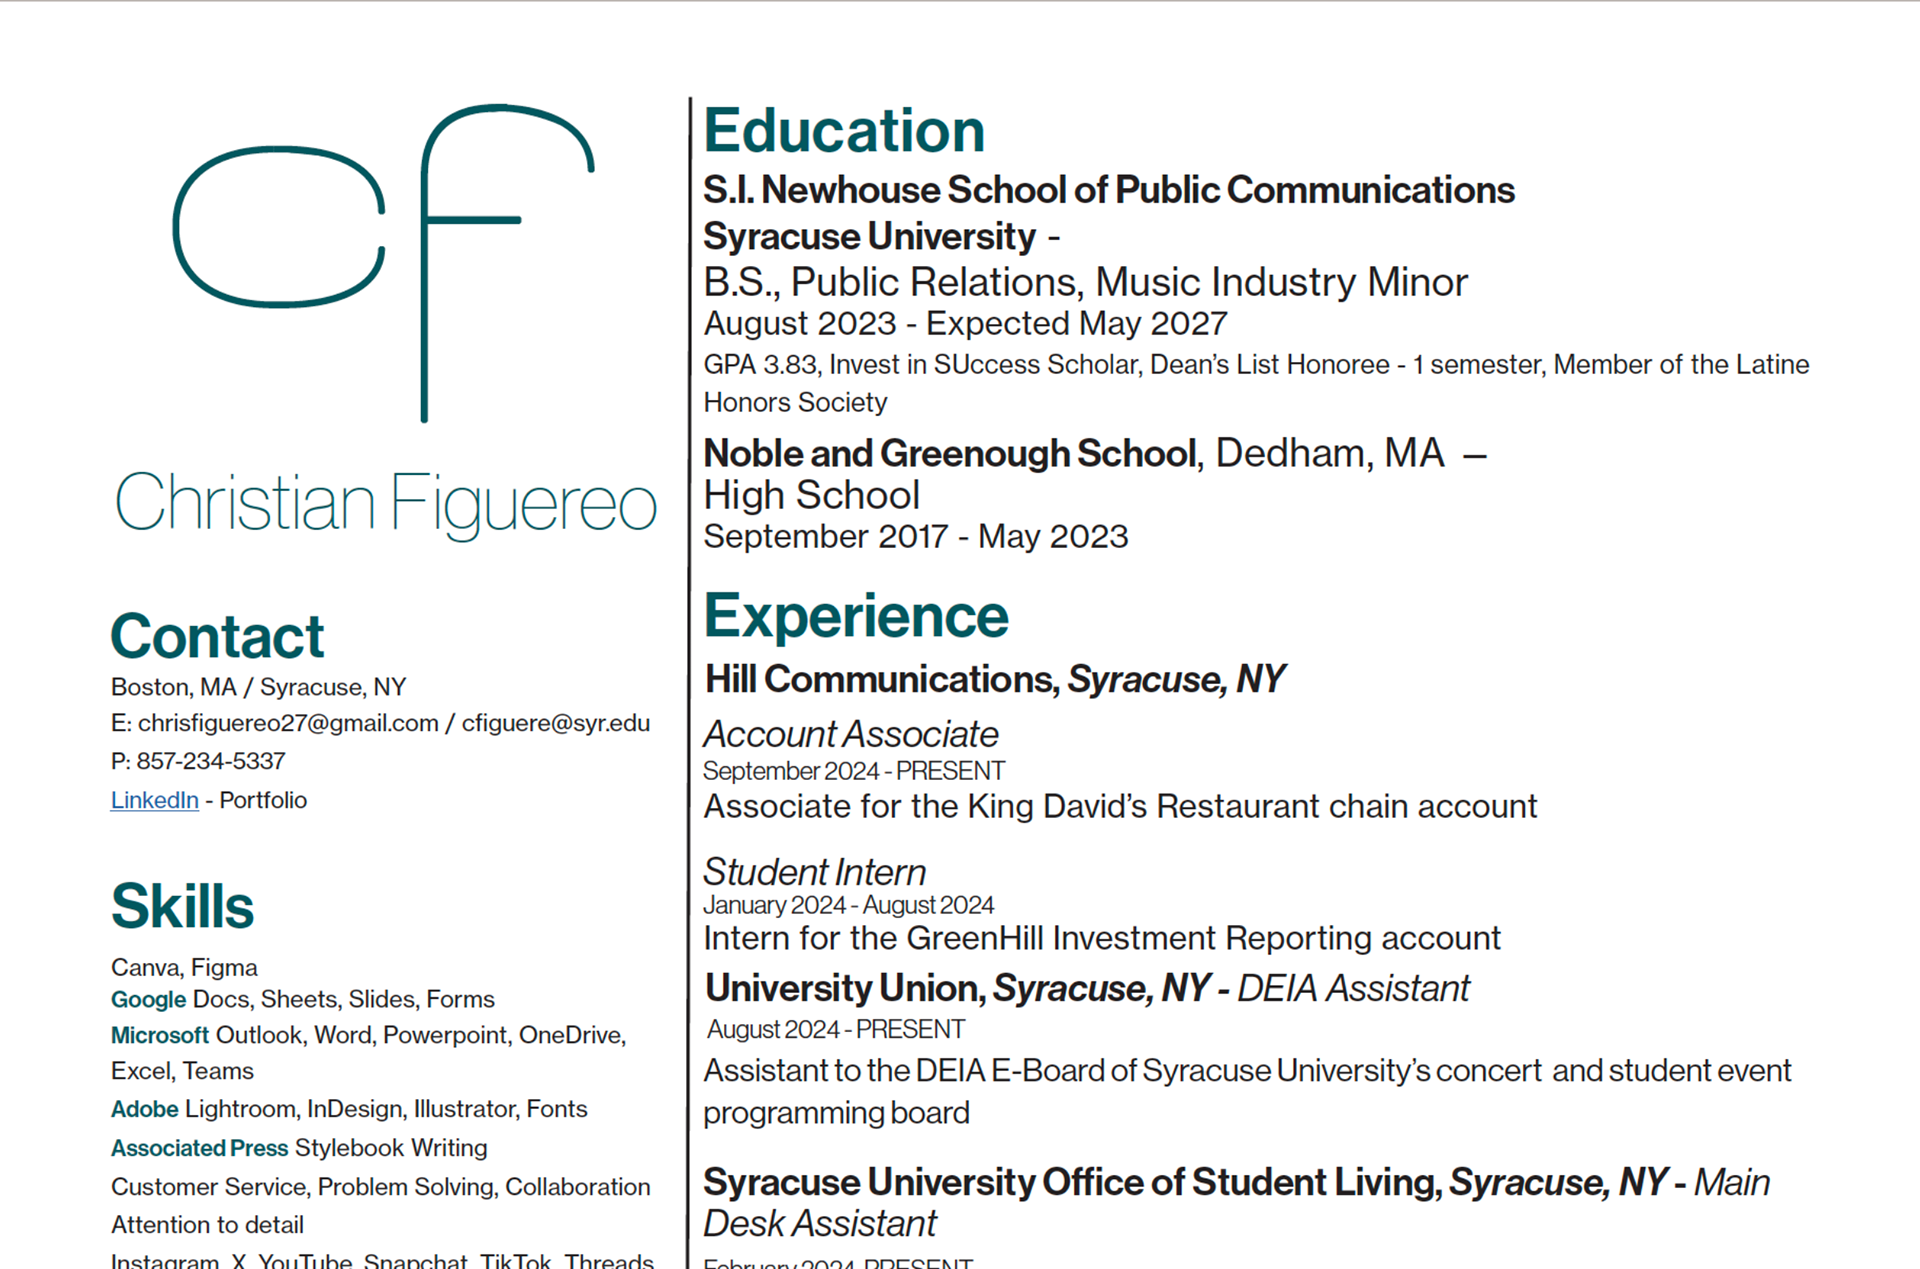Click the Student Intern job title
This screenshot has height=1269, width=1920.
pyautogui.click(x=815, y=872)
